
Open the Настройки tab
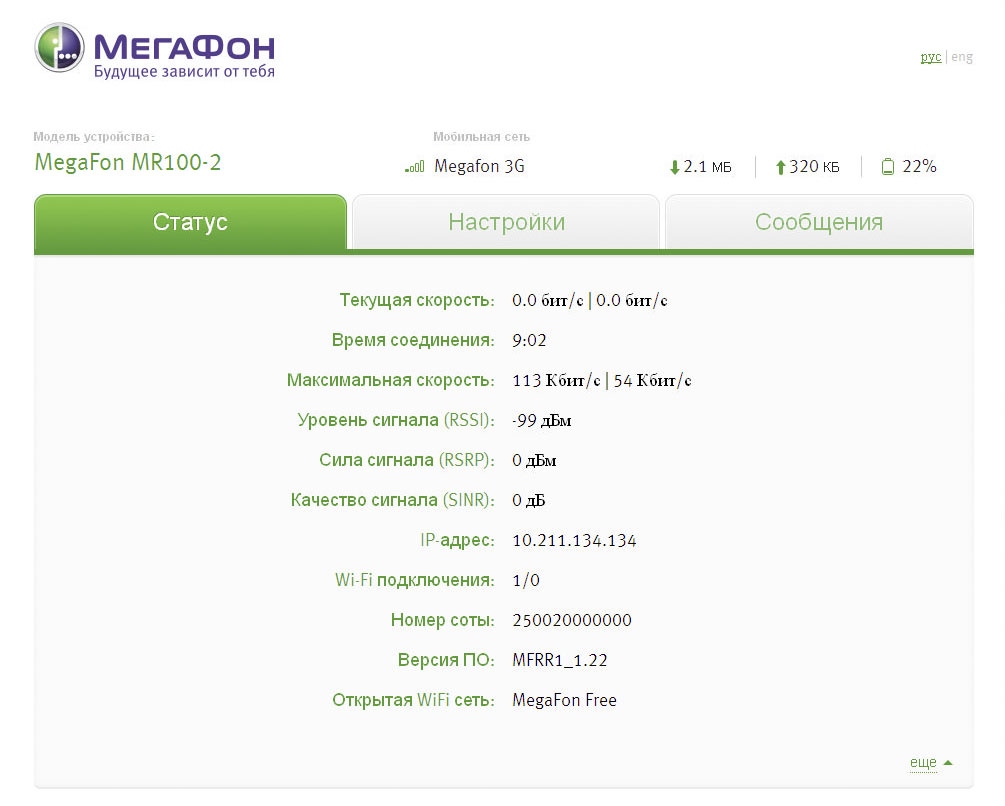(x=506, y=222)
